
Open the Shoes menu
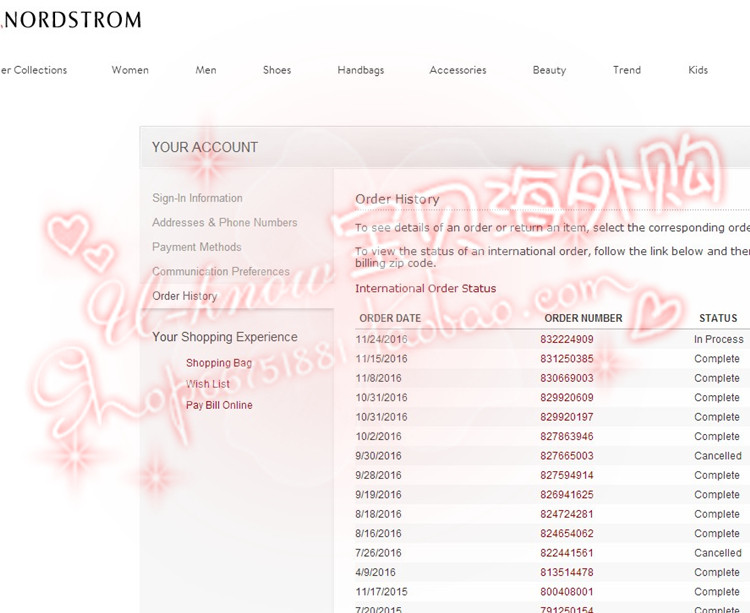pos(277,70)
